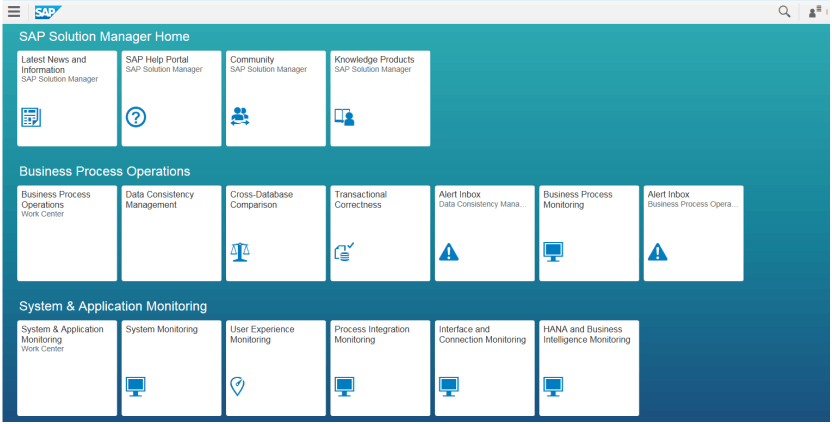
Task: Click 'HANA and Business Intelligence Monitoring' title
Action: pos(587,334)
